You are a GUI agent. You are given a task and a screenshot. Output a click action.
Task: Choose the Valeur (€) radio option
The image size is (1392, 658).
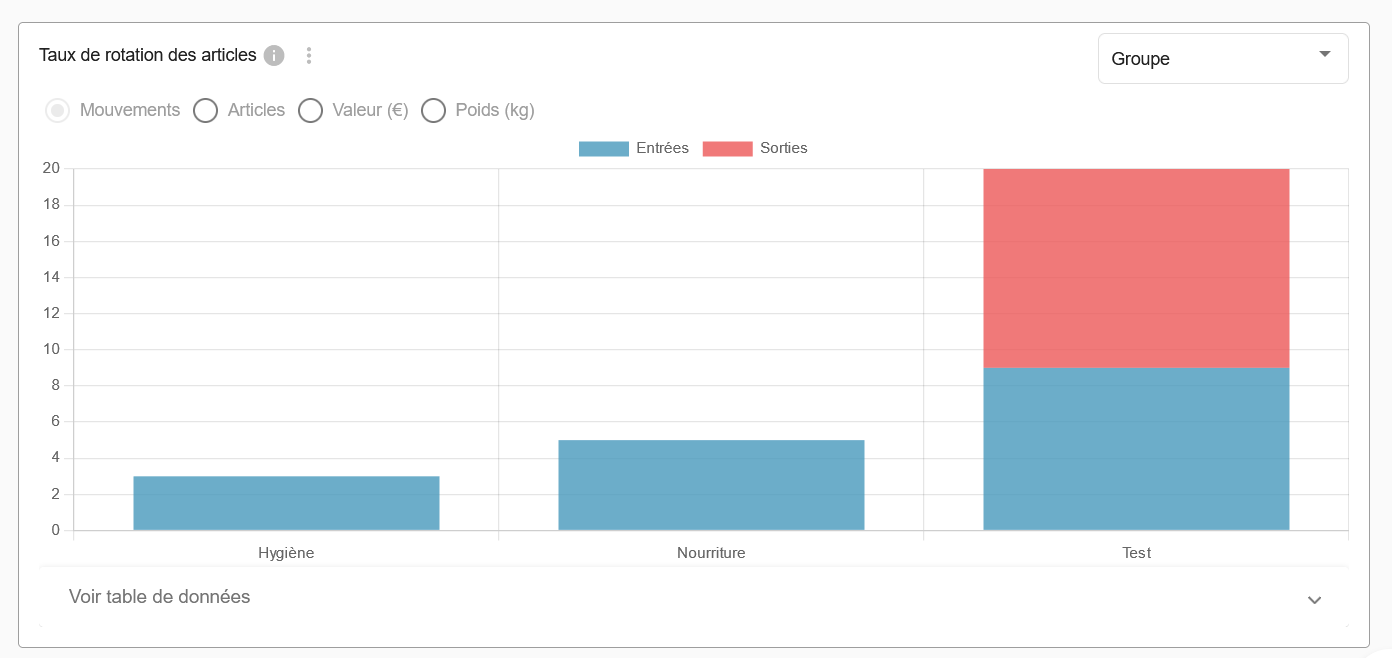pos(311,110)
